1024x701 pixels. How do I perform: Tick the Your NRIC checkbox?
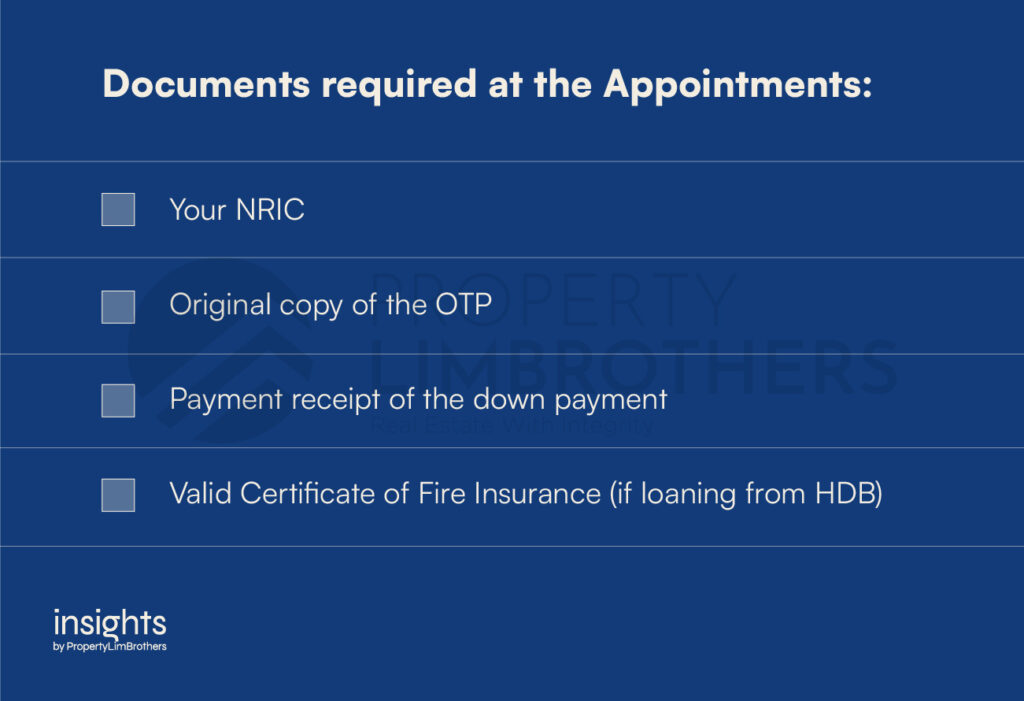coord(118,209)
